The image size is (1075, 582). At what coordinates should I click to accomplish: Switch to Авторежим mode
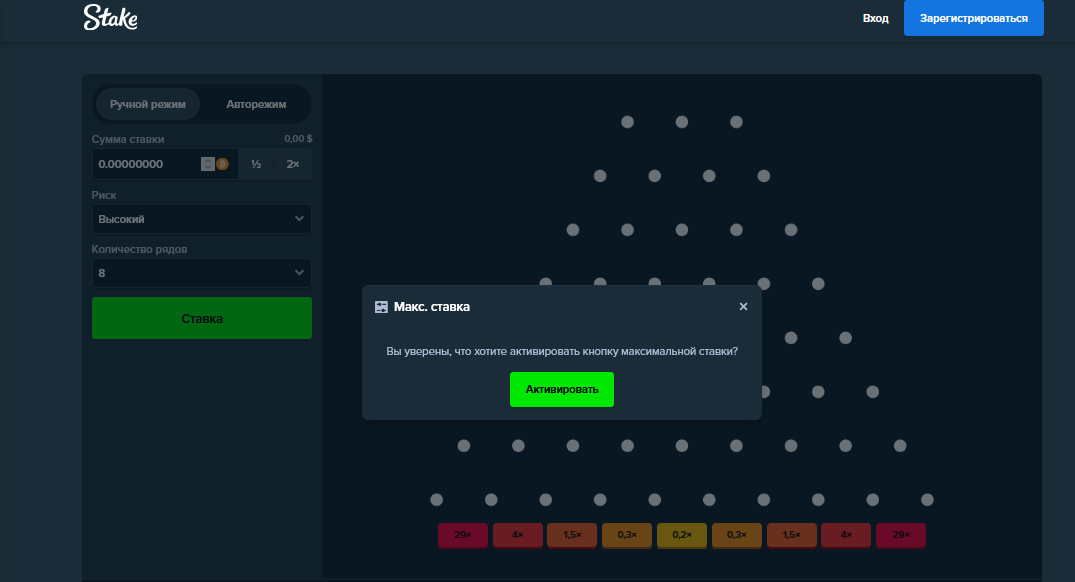point(256,104)
